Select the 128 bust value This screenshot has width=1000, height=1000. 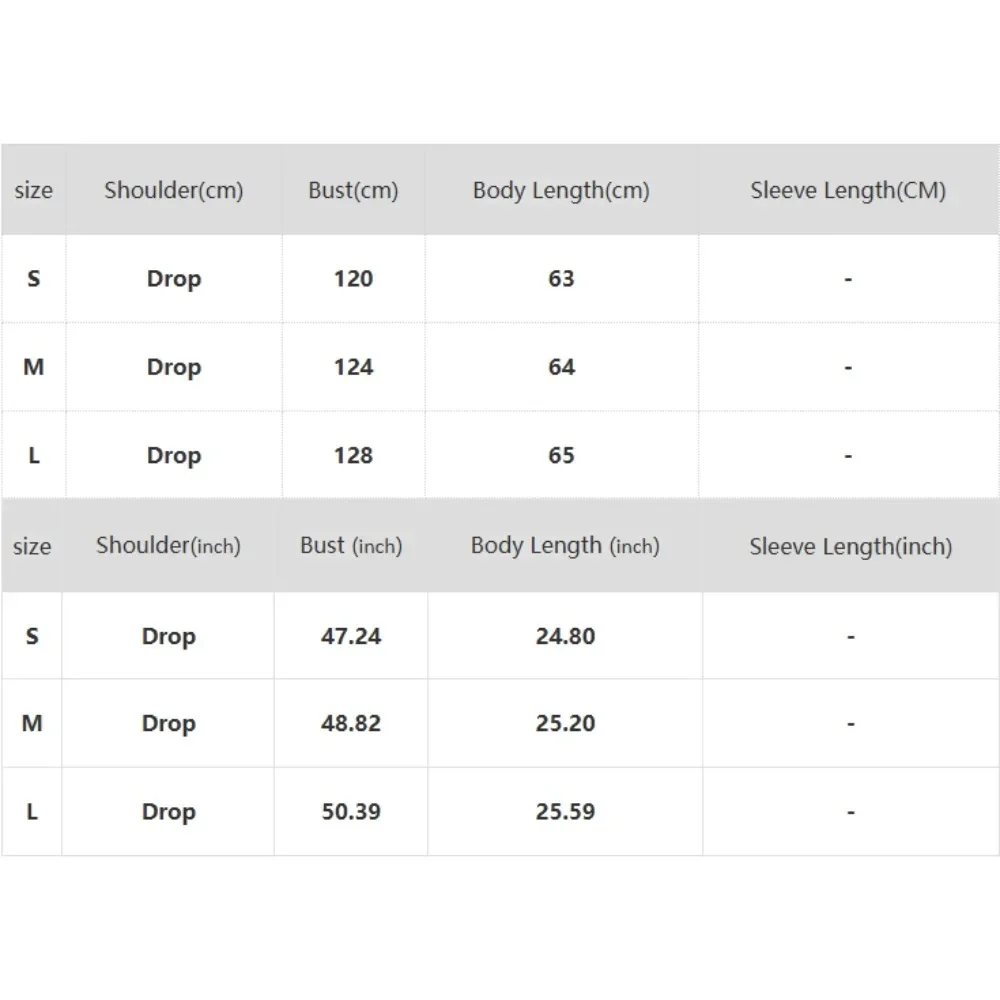coord(353,455)
